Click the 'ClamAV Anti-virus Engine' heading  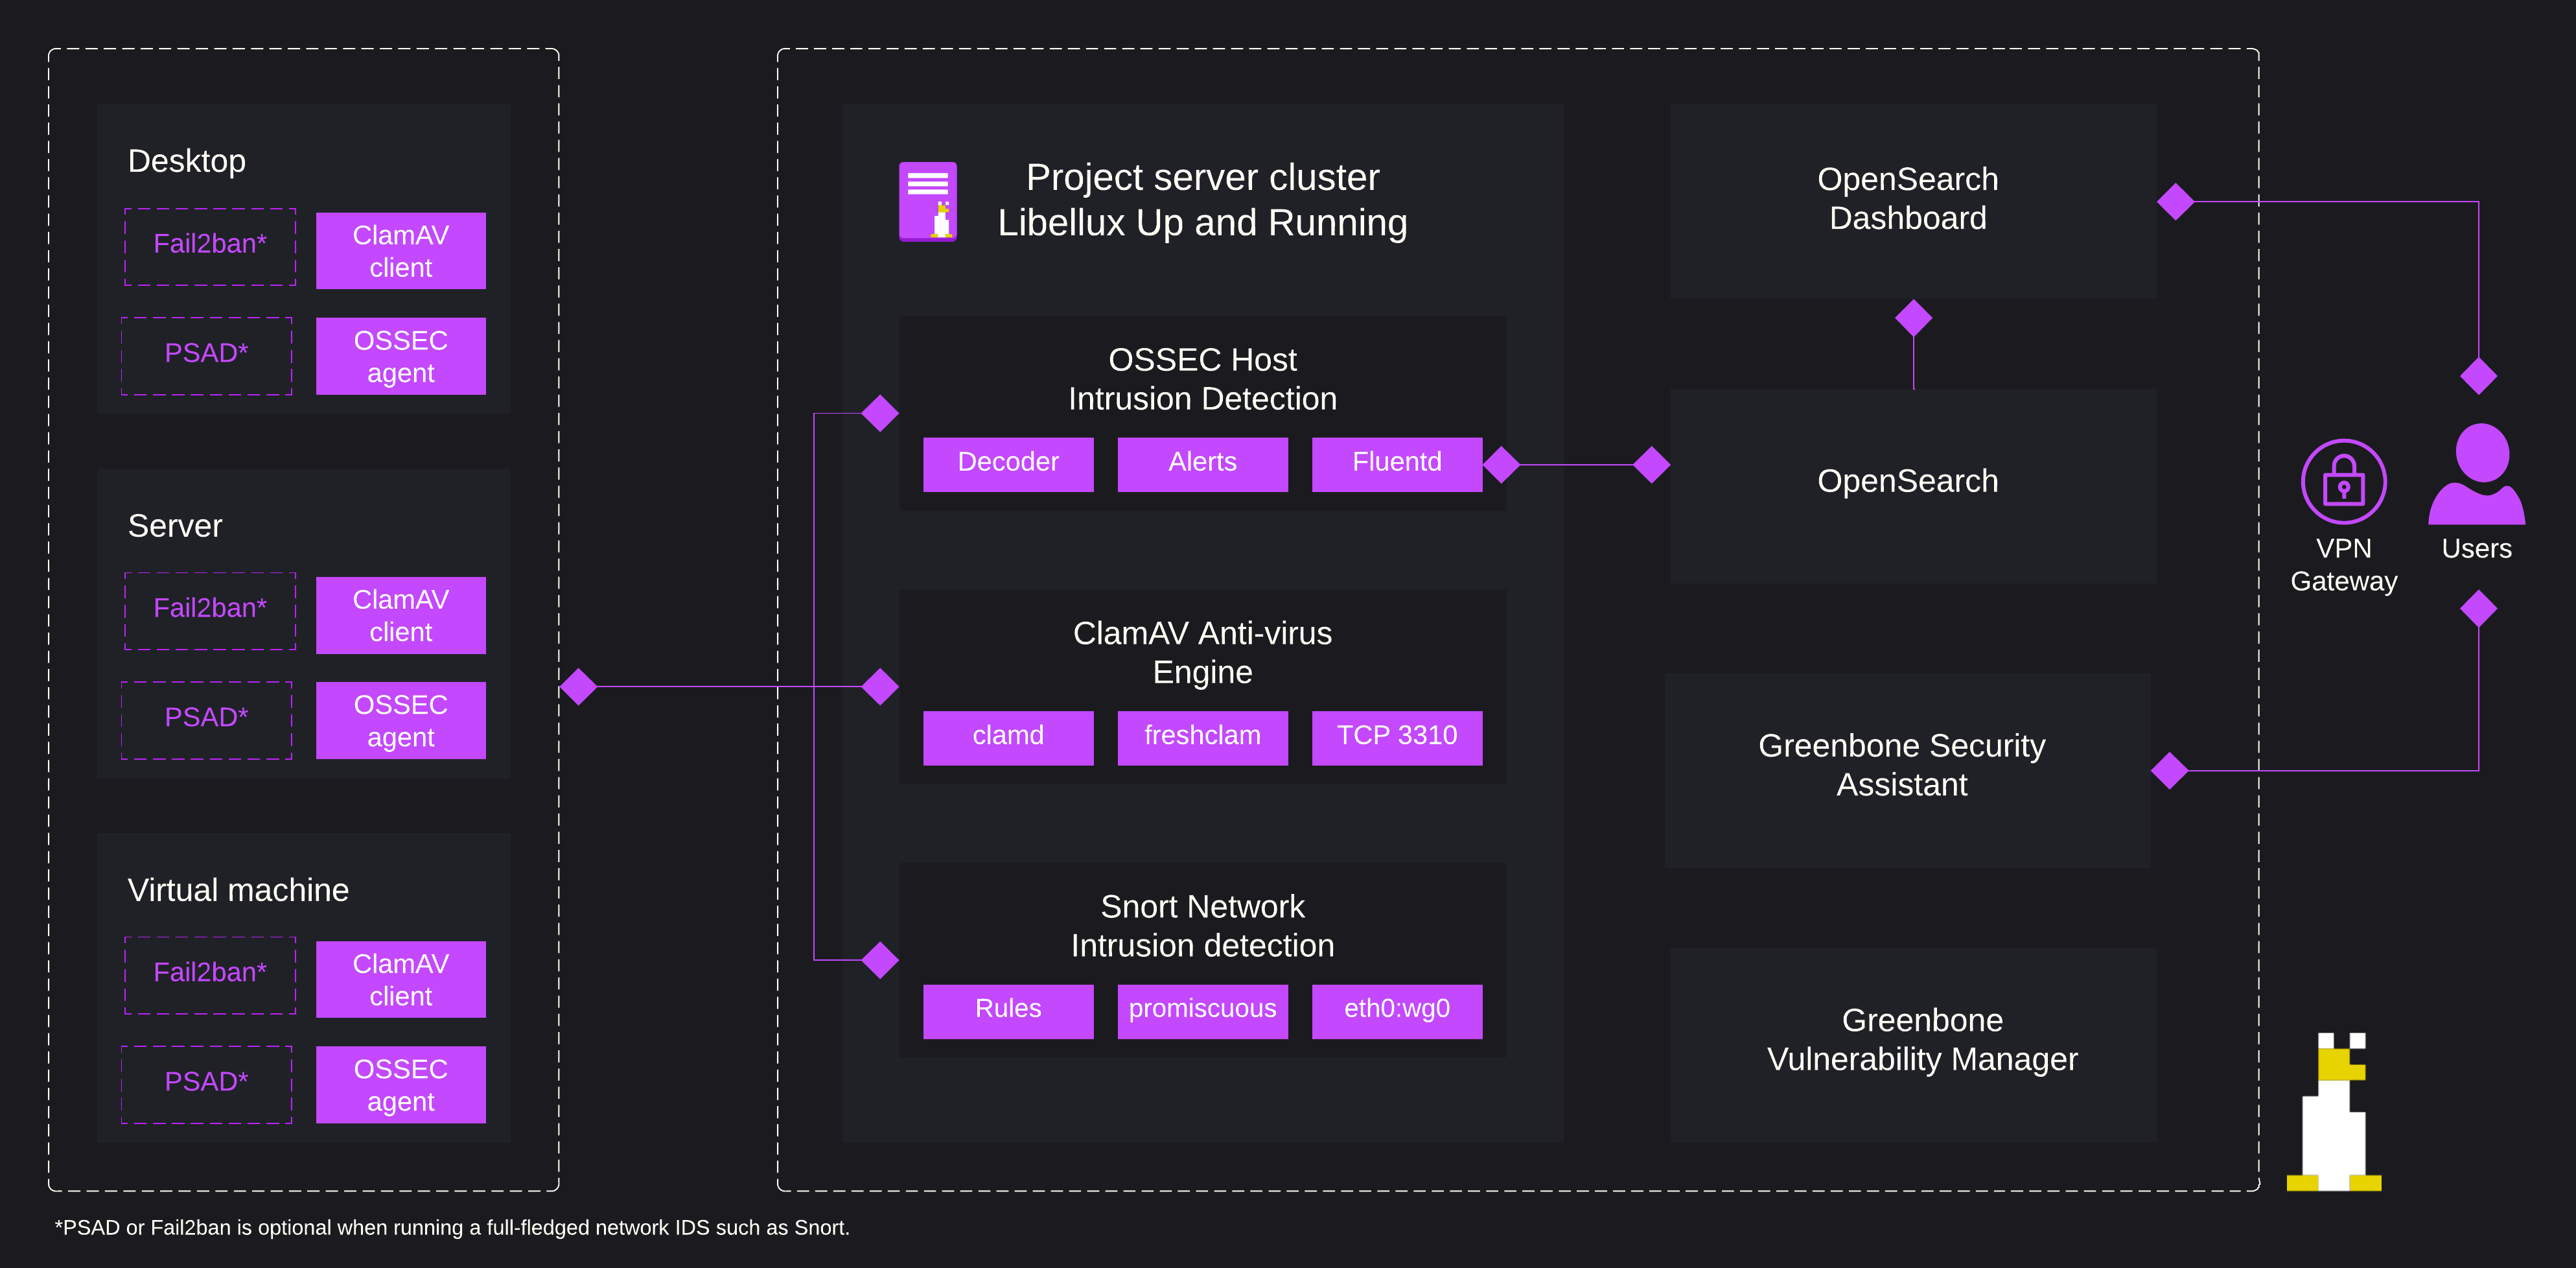[x=1202, y=652]
